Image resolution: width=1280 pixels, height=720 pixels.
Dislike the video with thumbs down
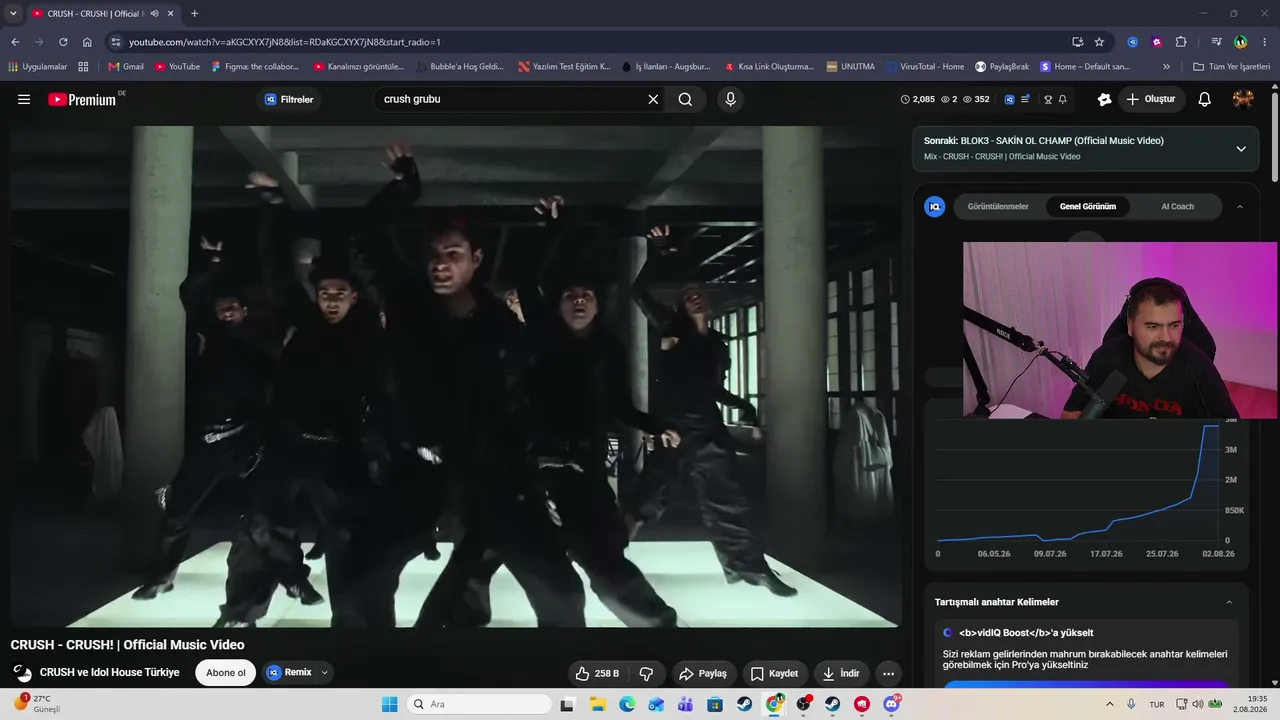point(646,673)
